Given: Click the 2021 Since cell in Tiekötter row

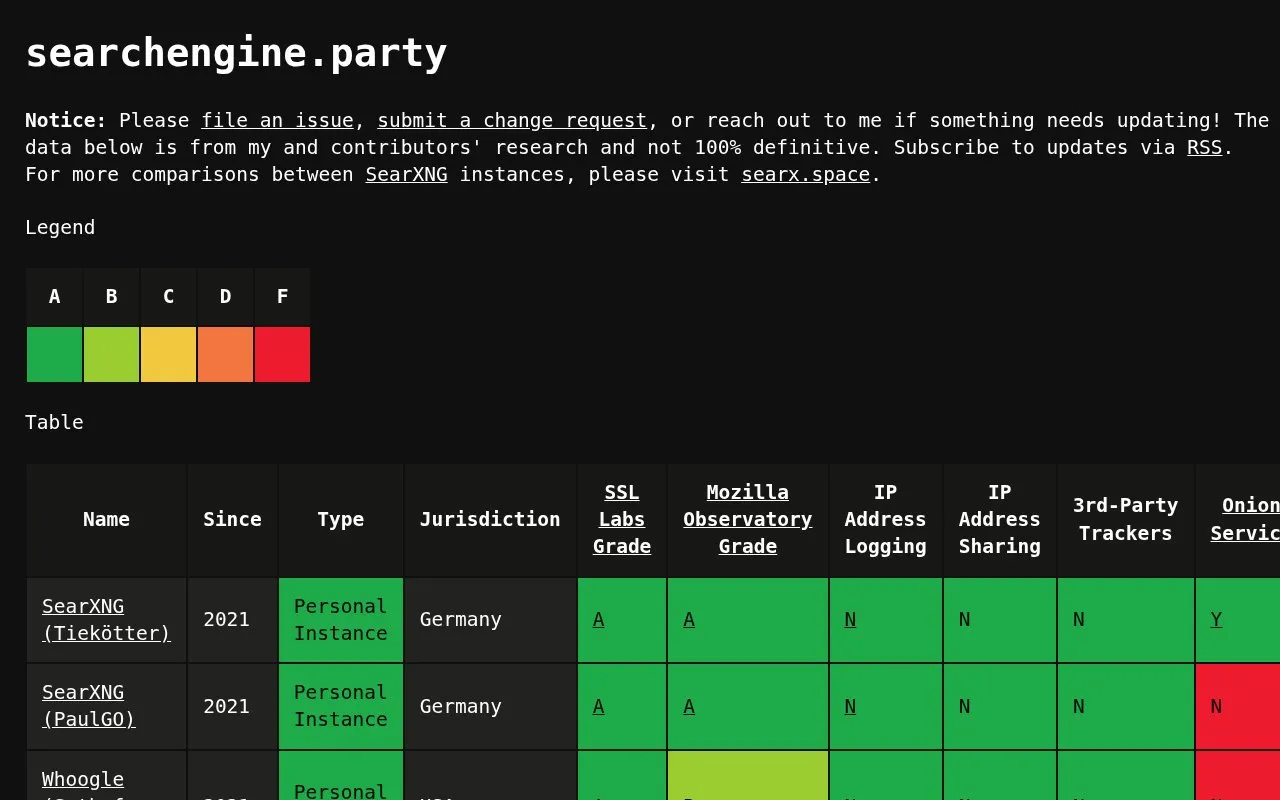Looking at the screenshot, I should pos(232,620).
